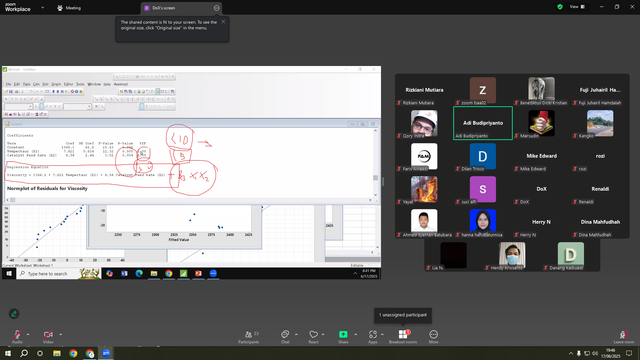The image size is (640, 360).
Task: Click the volume icon in system tray
Action: click(595, 353)
